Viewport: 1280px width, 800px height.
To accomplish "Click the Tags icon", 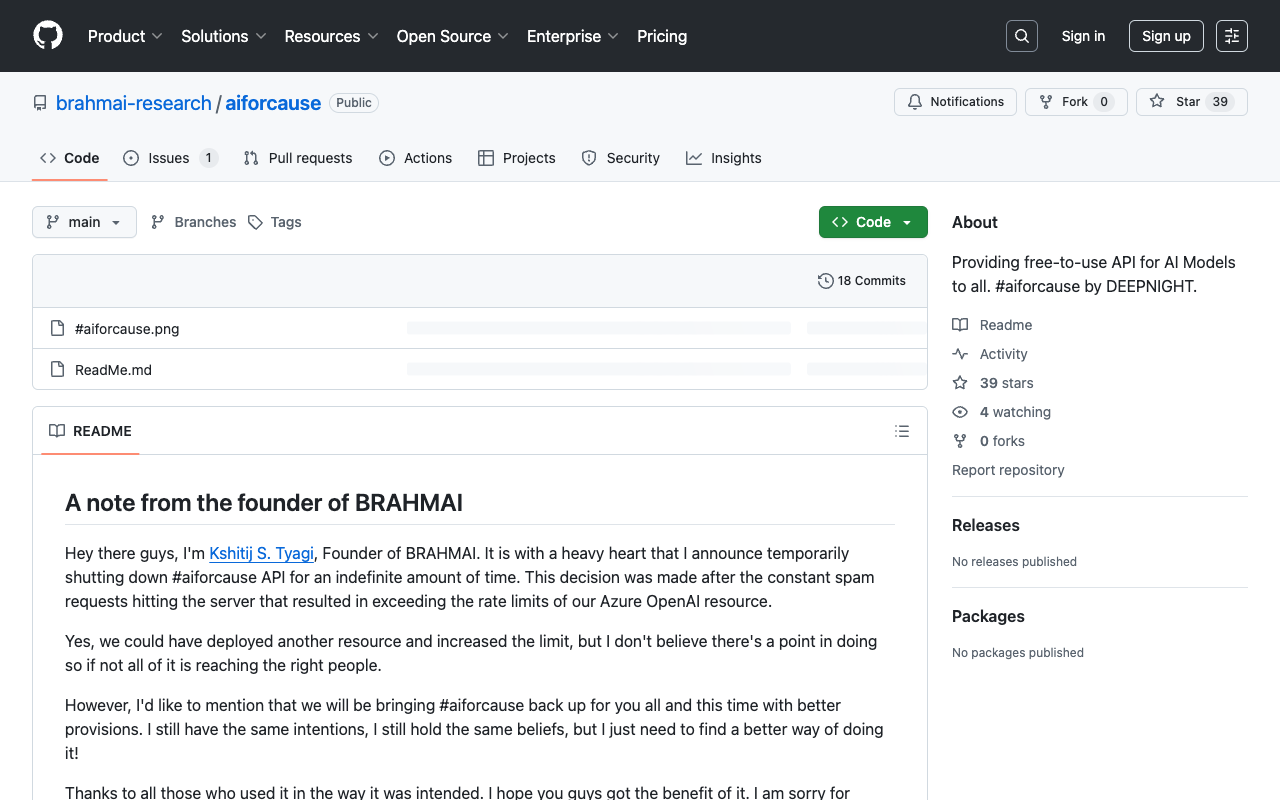I will click(x=256, y=222).
